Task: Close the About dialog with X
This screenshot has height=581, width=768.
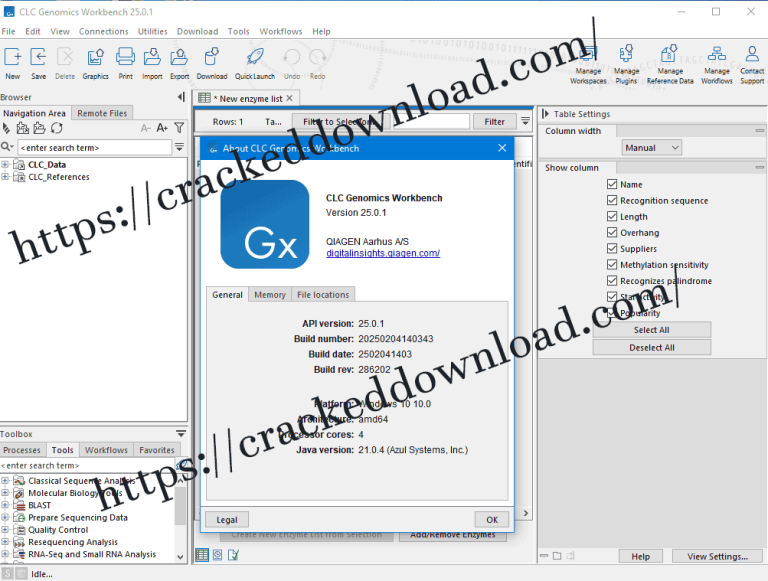Action: coord(502,148)
